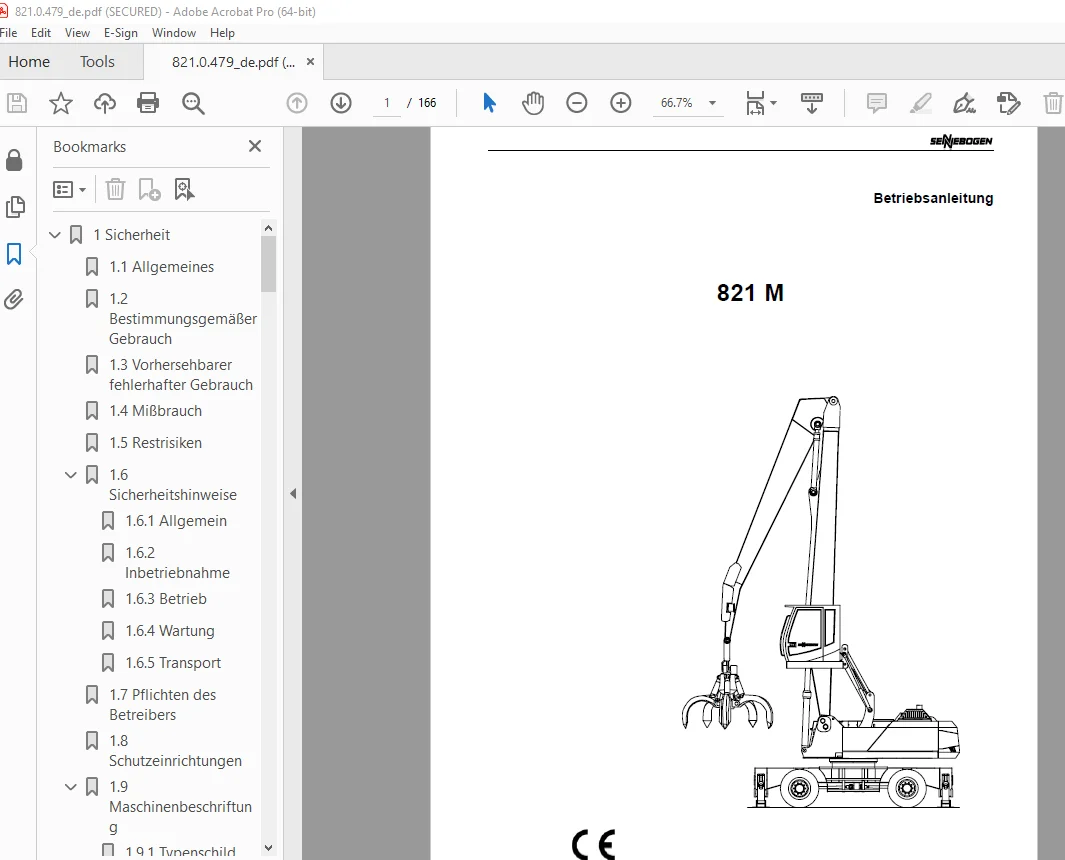Delete selected bookmark trash icon
This screenshot has width=1065, height=860.
[x=115, y=190]
